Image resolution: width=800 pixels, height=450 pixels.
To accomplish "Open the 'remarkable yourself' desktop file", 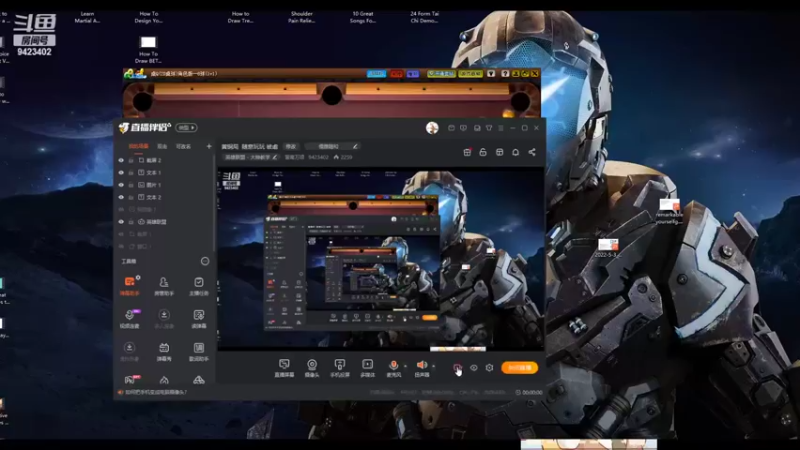I will [x=669, y=212].
